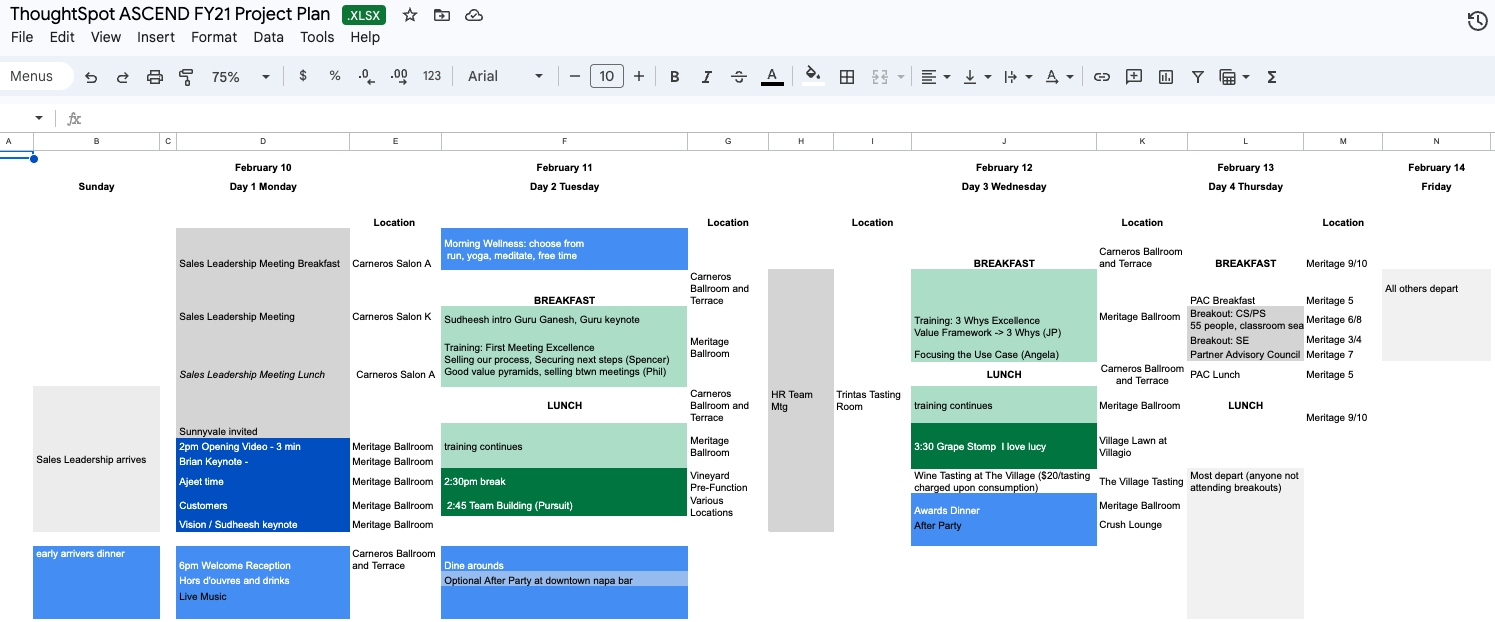
Task: Open the zoom level dropdown showing 75%
Action: click(x=241, y=77)
